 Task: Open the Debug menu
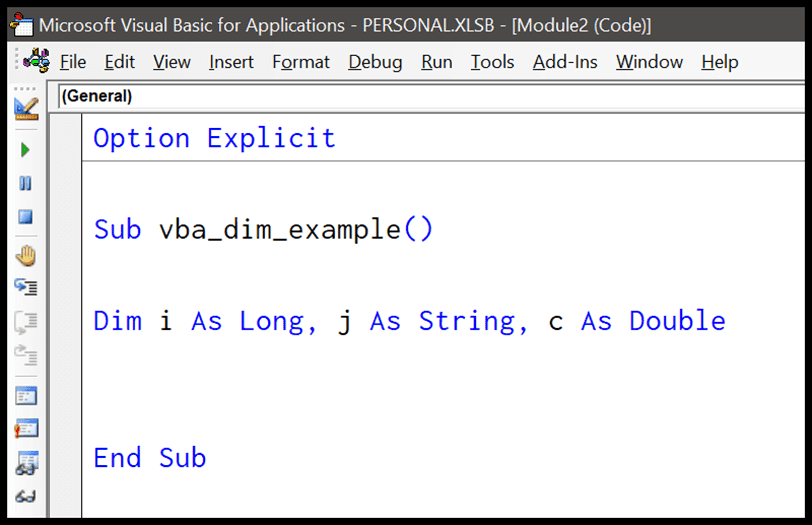tap(375, 62)
